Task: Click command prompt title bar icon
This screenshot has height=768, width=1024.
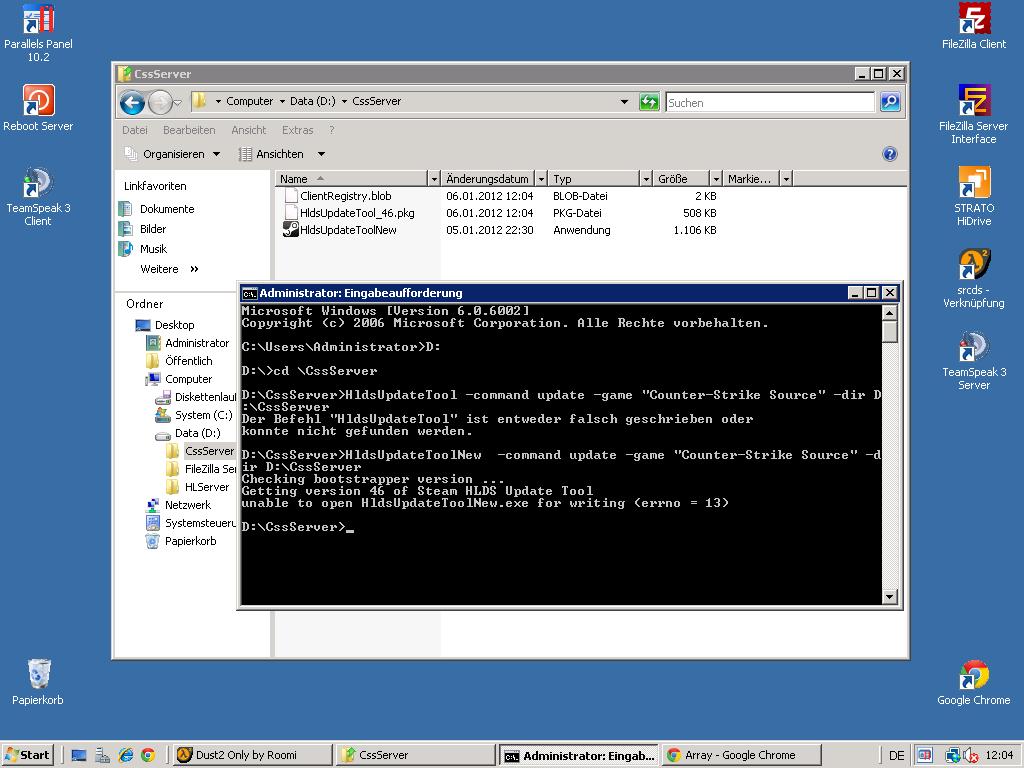Action: (249, 293)
